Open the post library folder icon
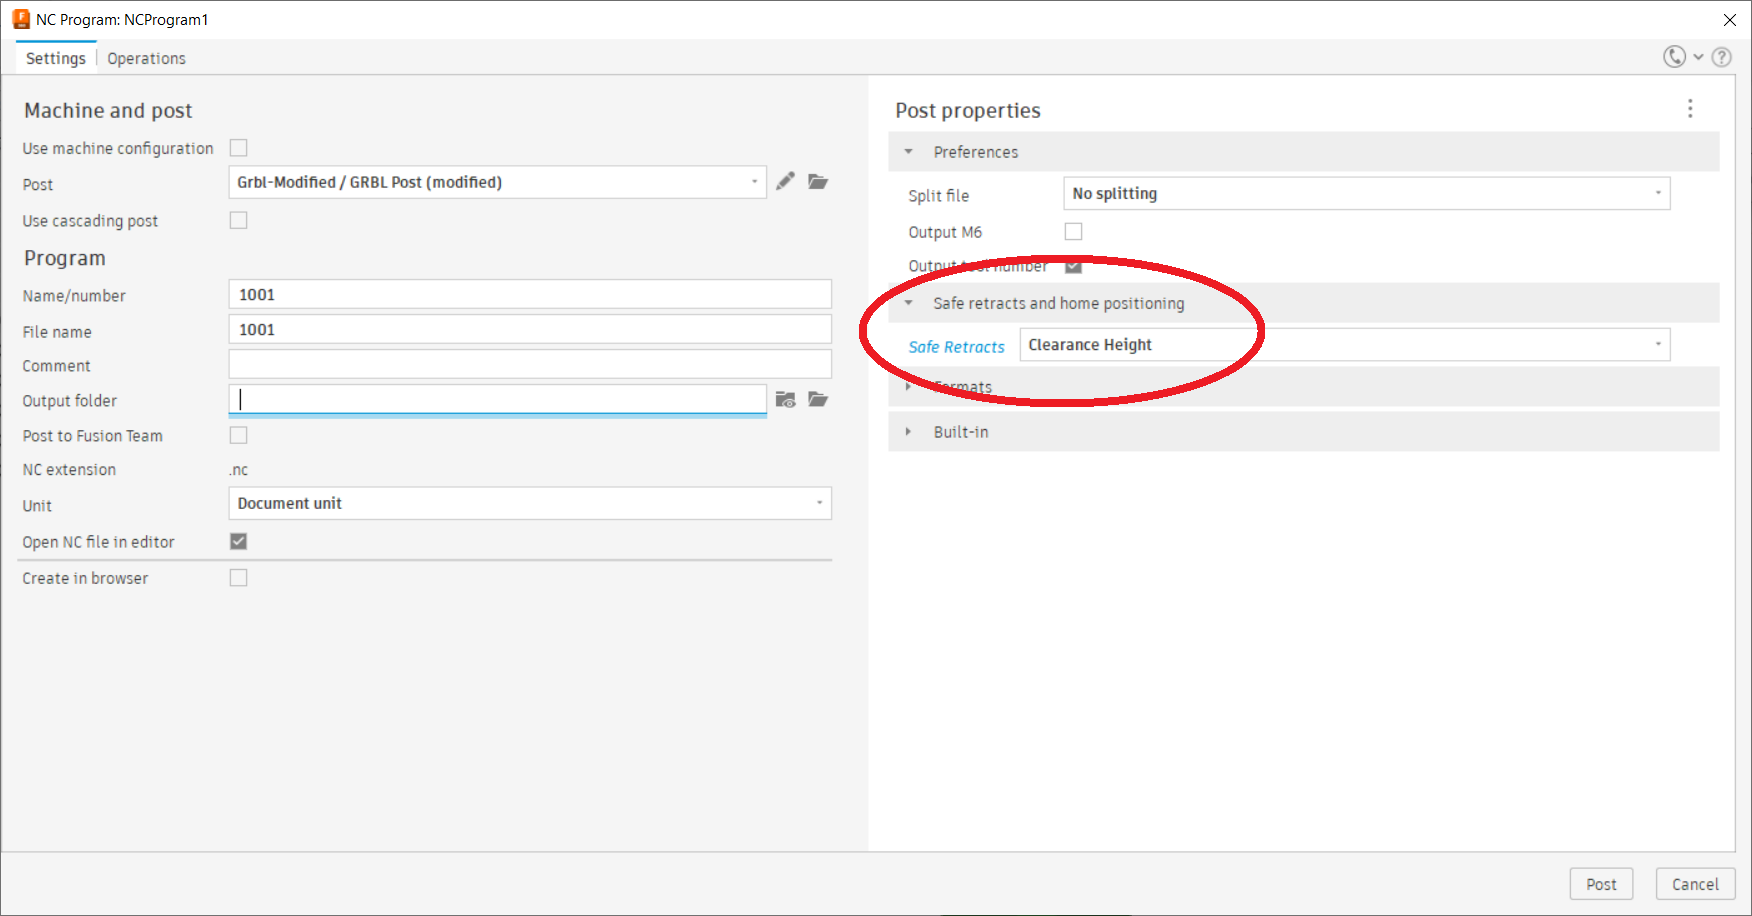Image resolution: width=1752 pixels, height=916 pixels. [x=818, y=181]
